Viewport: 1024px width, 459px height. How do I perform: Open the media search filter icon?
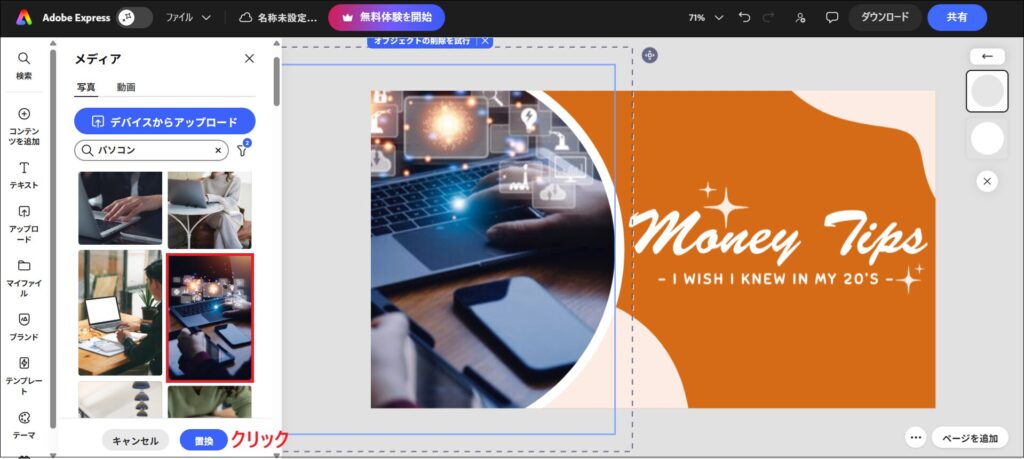click(x=242, y=150)
